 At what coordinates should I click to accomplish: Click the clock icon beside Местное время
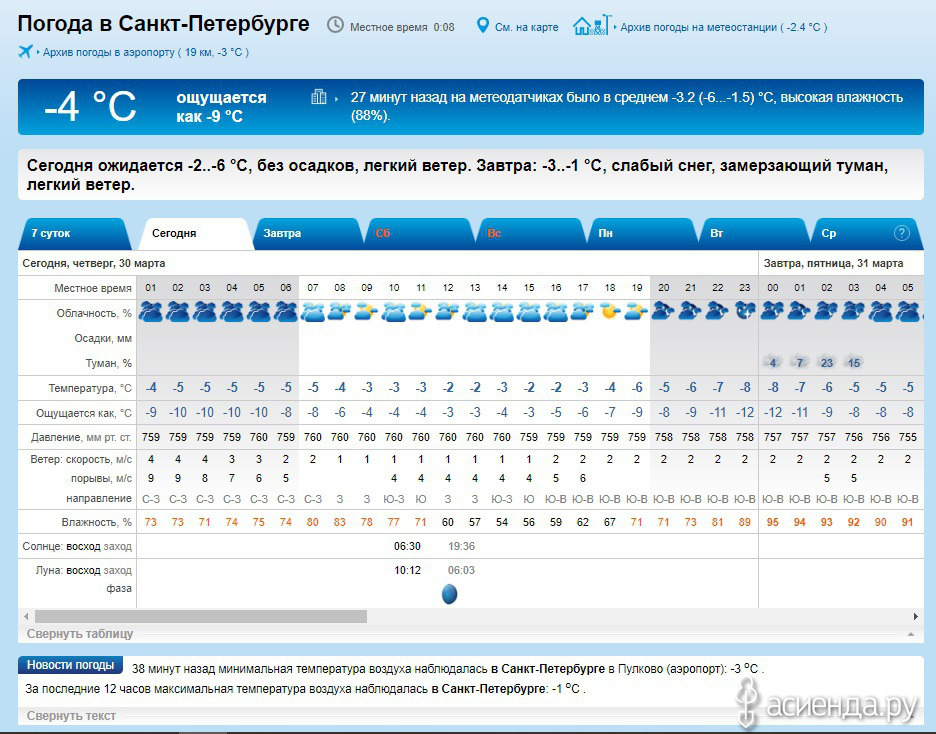pos(335,25)
